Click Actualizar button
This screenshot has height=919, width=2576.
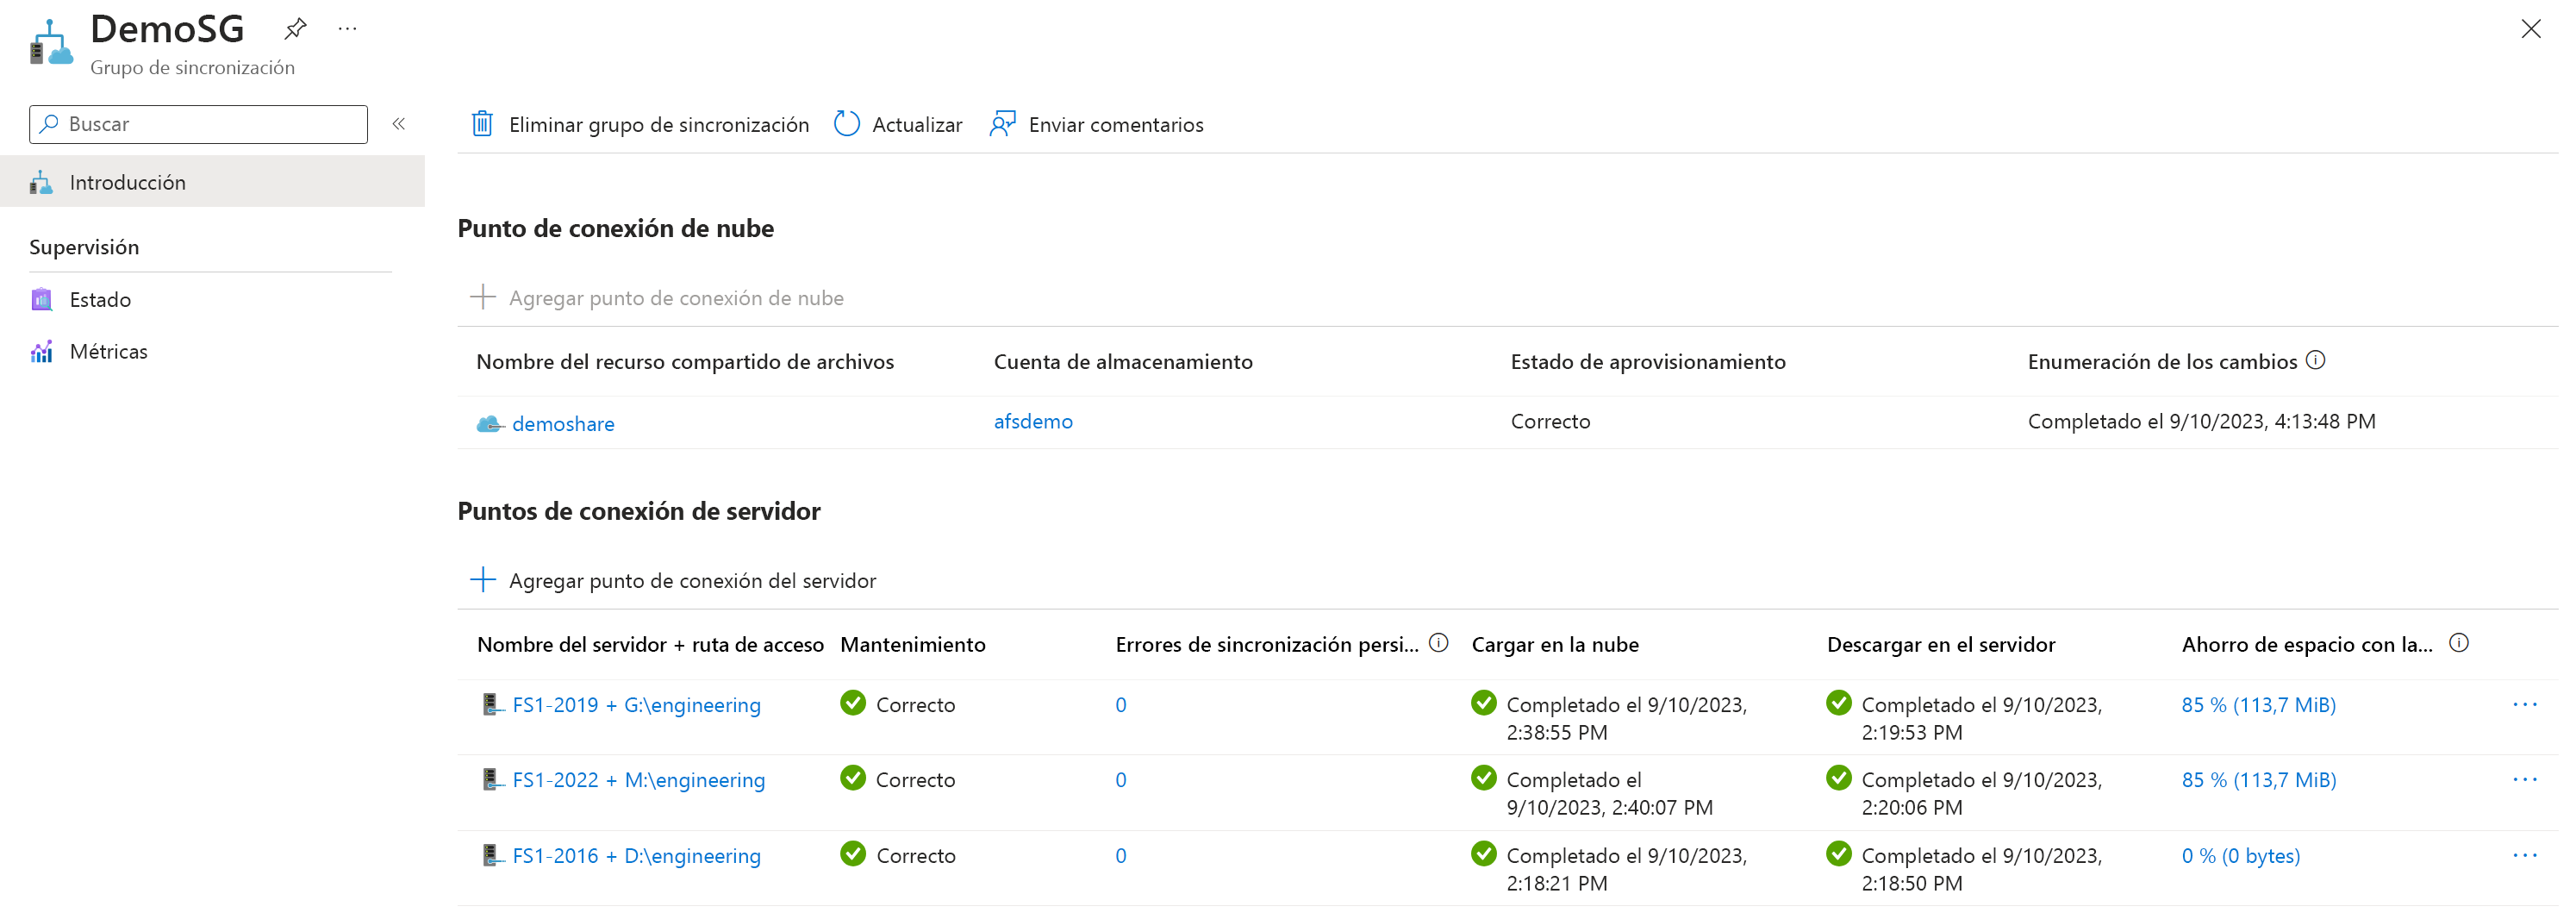tap(898, 124)
